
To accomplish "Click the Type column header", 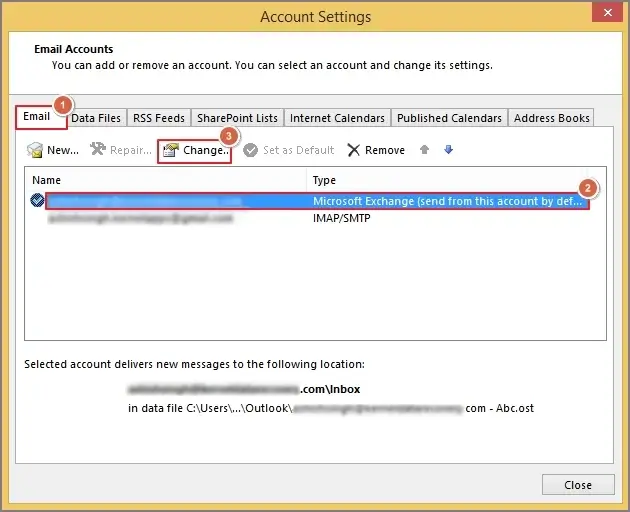I will [324, 180].
